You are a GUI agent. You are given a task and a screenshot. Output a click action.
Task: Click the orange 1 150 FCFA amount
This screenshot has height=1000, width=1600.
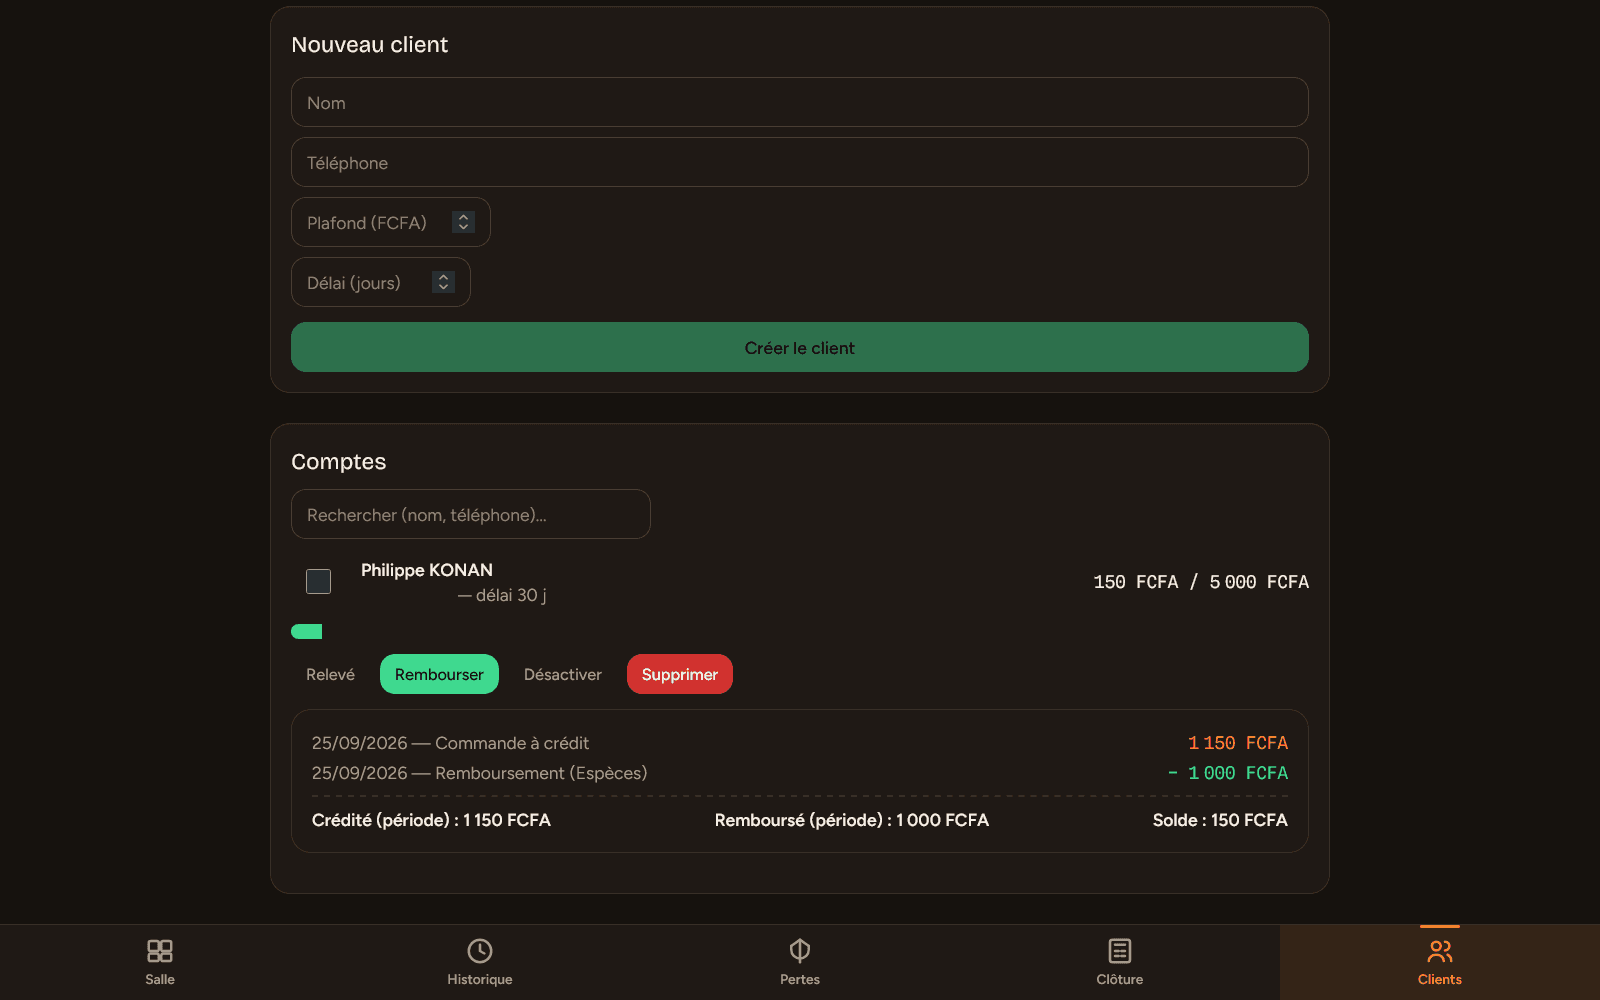tap(1238, 743)
